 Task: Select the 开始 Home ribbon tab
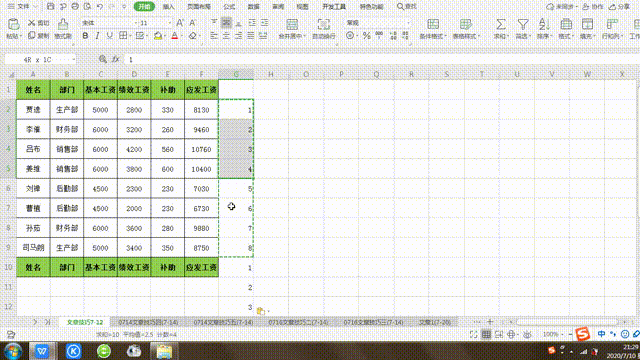[x=144, y=7]
